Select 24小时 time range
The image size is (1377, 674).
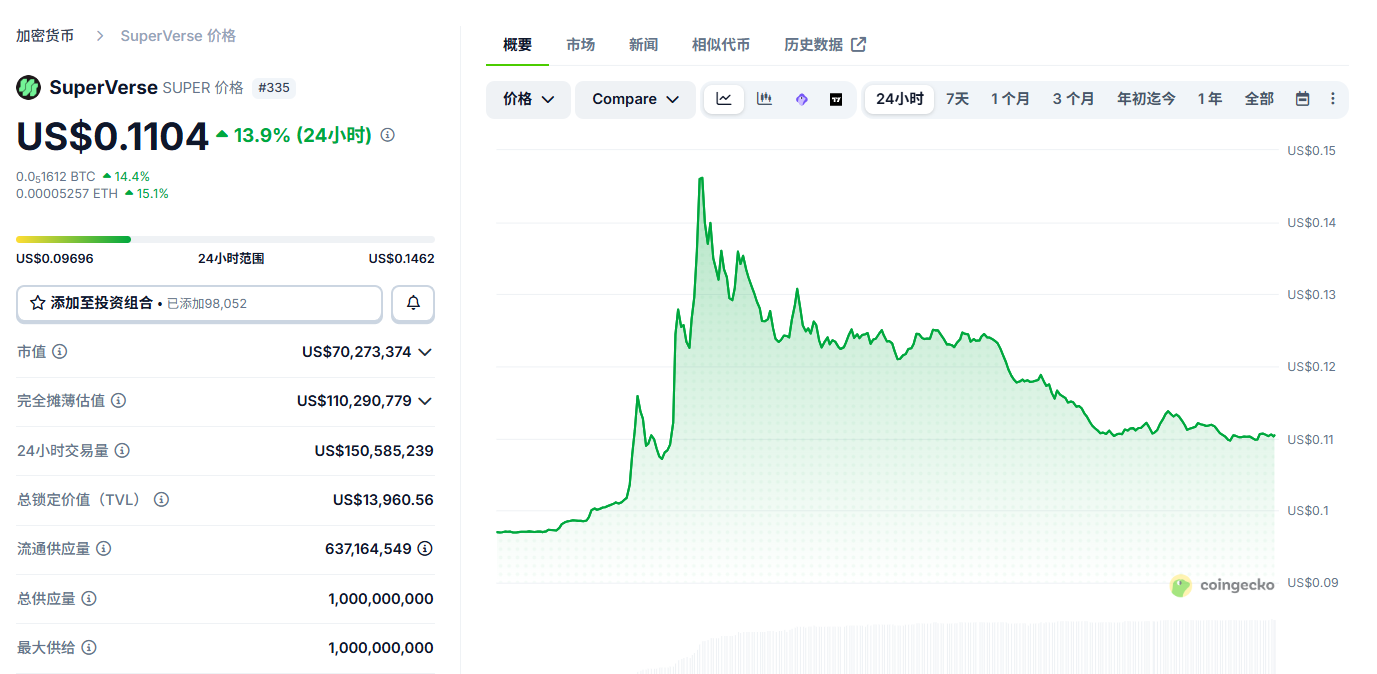pyautogui.click(x=899, y=99)
